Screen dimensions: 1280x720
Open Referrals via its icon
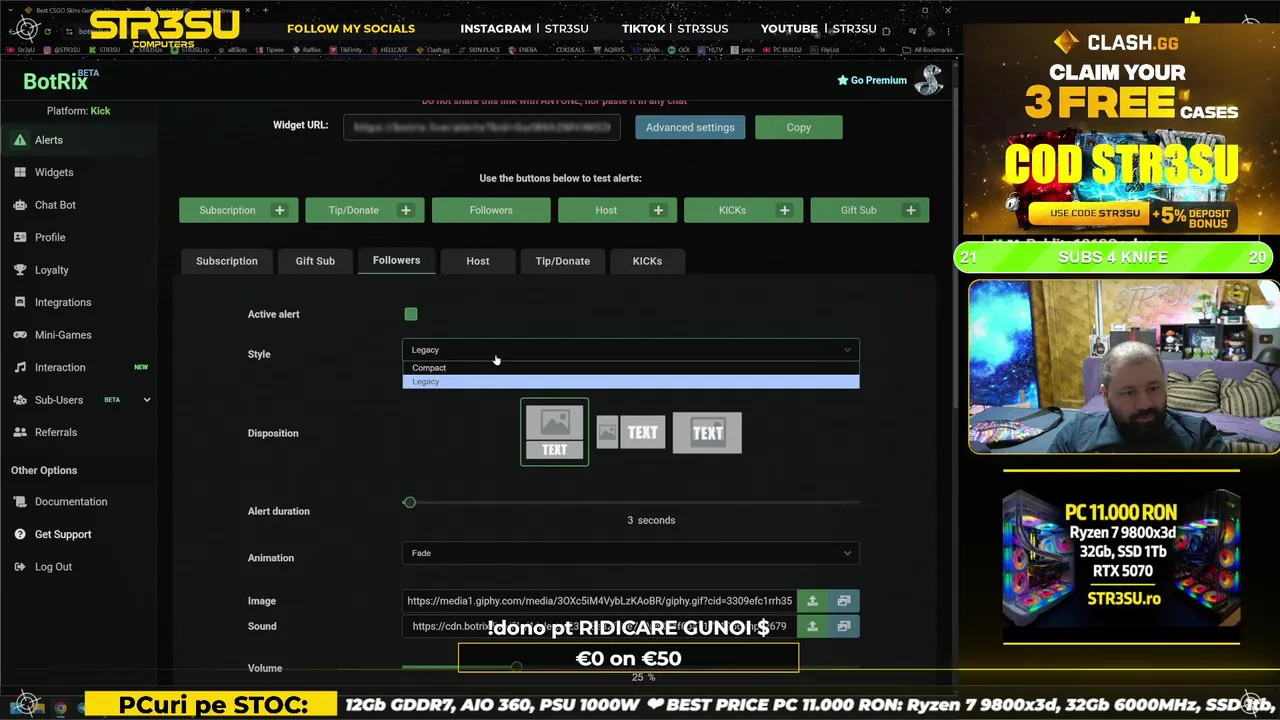(x=20, y=432)
